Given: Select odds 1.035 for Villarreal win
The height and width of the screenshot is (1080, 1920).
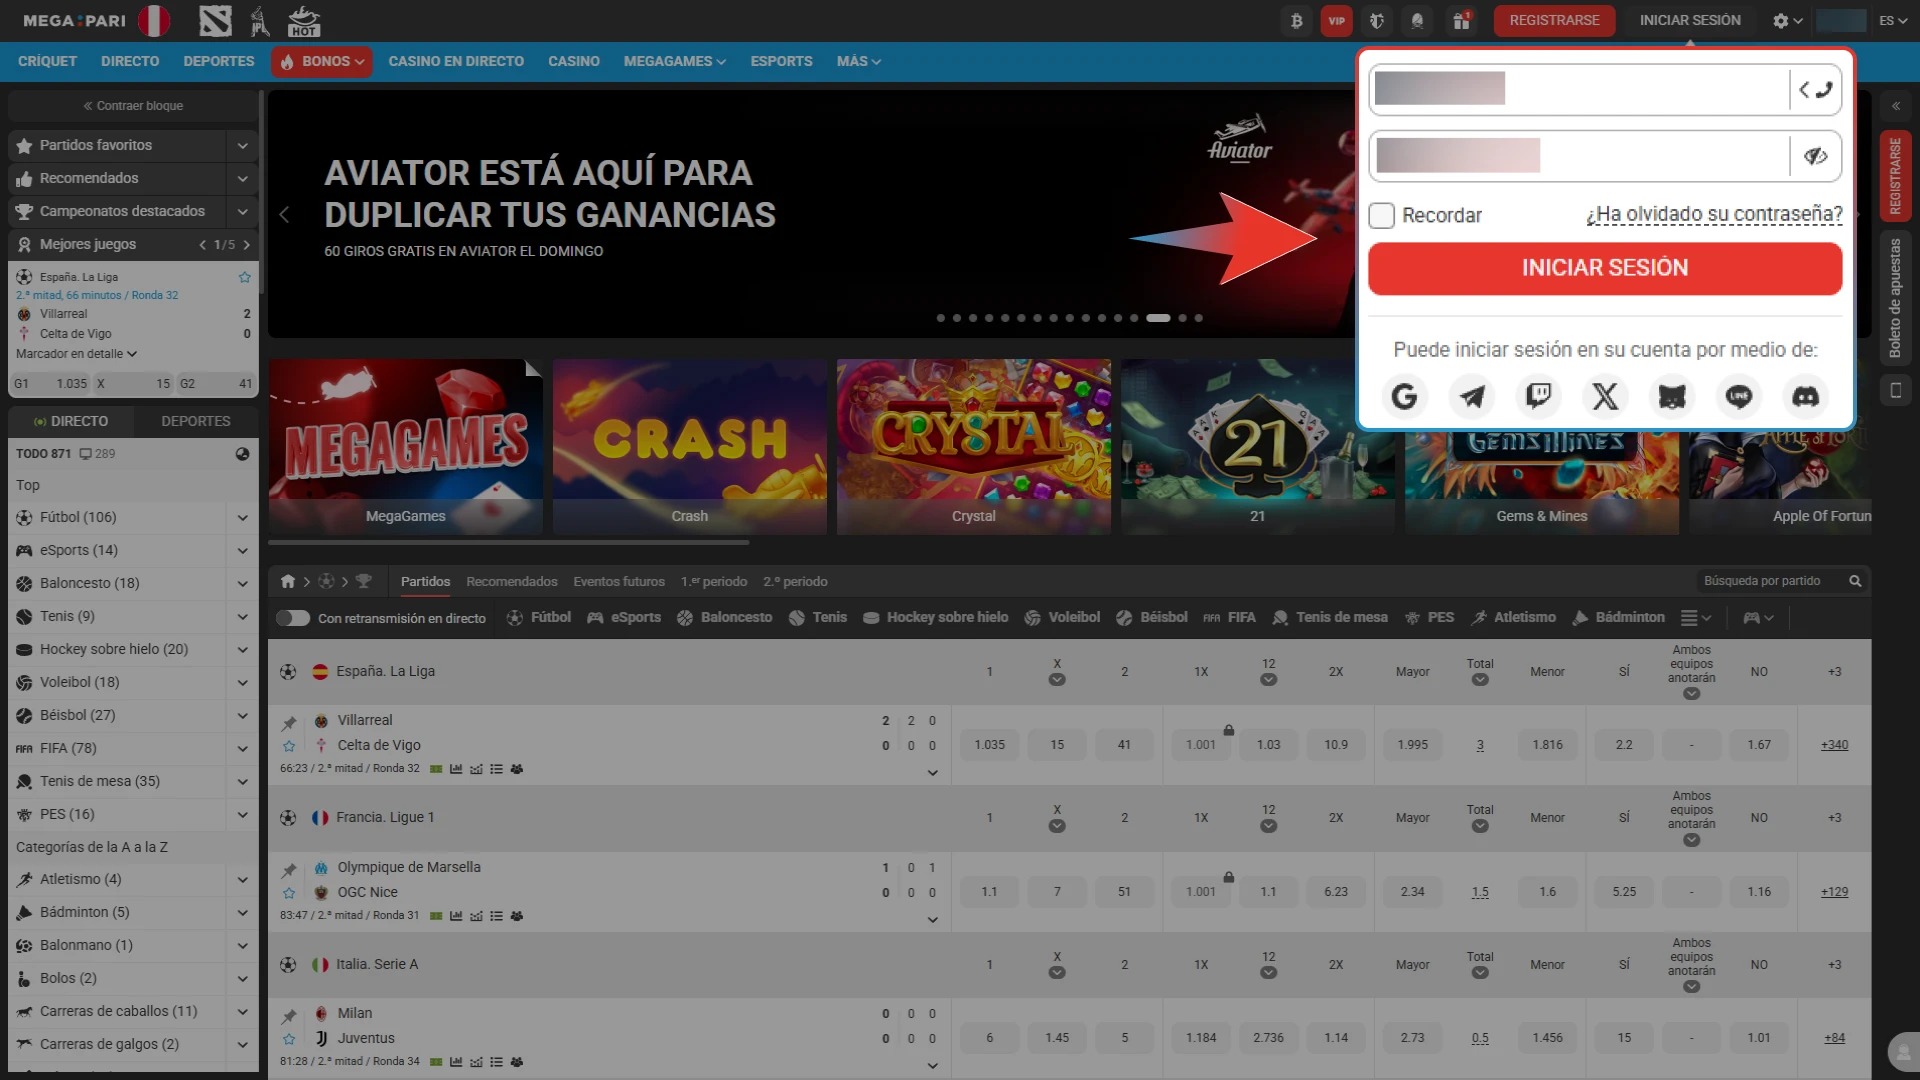Looking at the screenshot, I should pyautogui.click(x=990, y=745).
